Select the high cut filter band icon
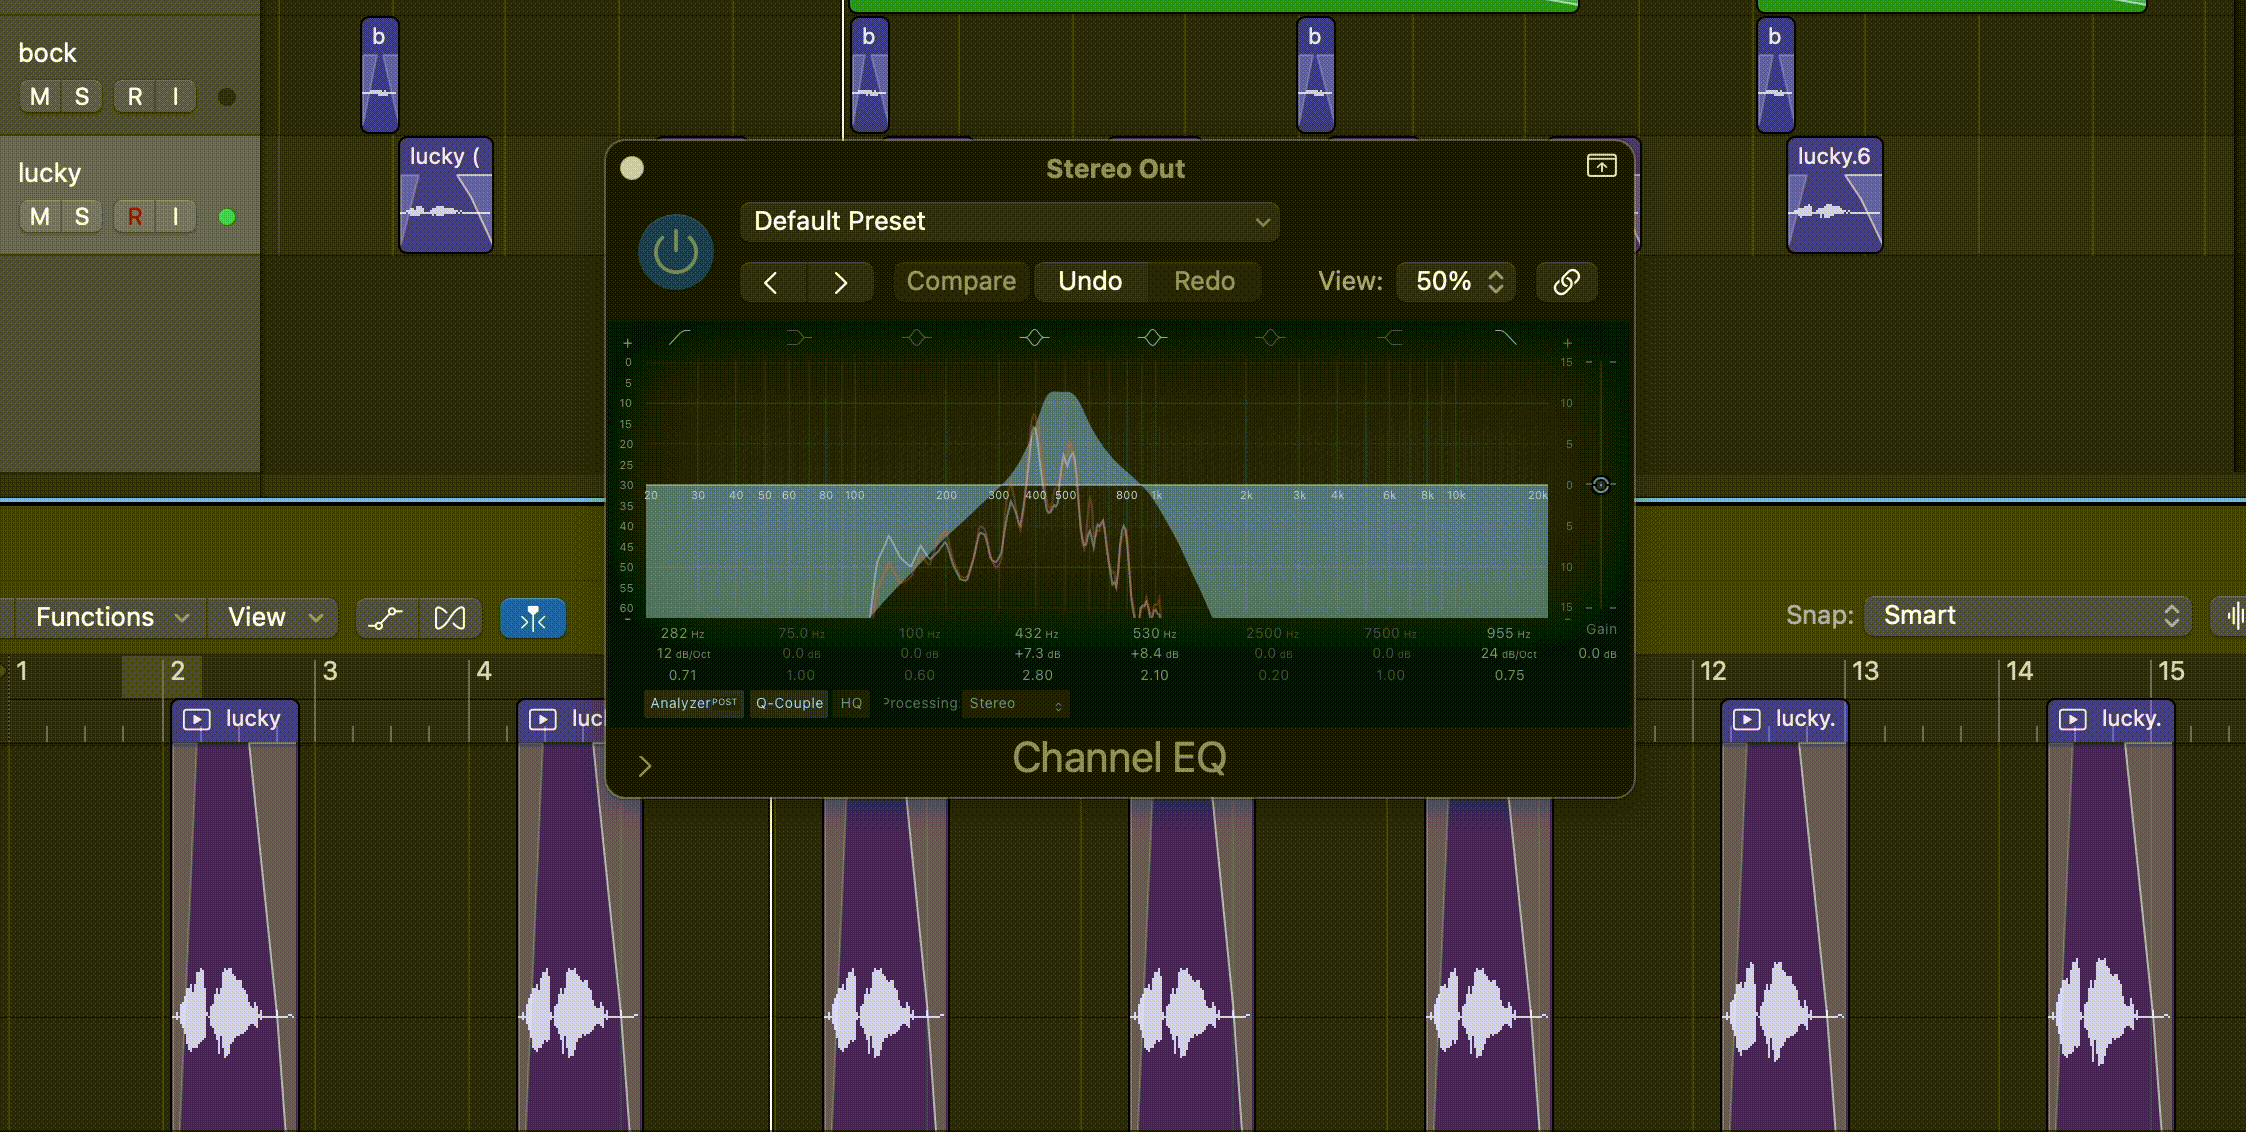This screenshot has width=2246, height=1132. tap(1505, 338)
